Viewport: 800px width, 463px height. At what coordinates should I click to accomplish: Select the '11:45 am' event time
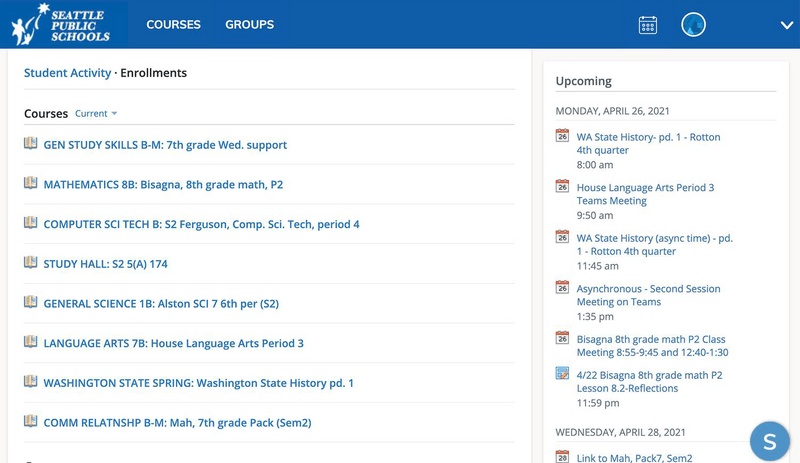tap(597, 265)
